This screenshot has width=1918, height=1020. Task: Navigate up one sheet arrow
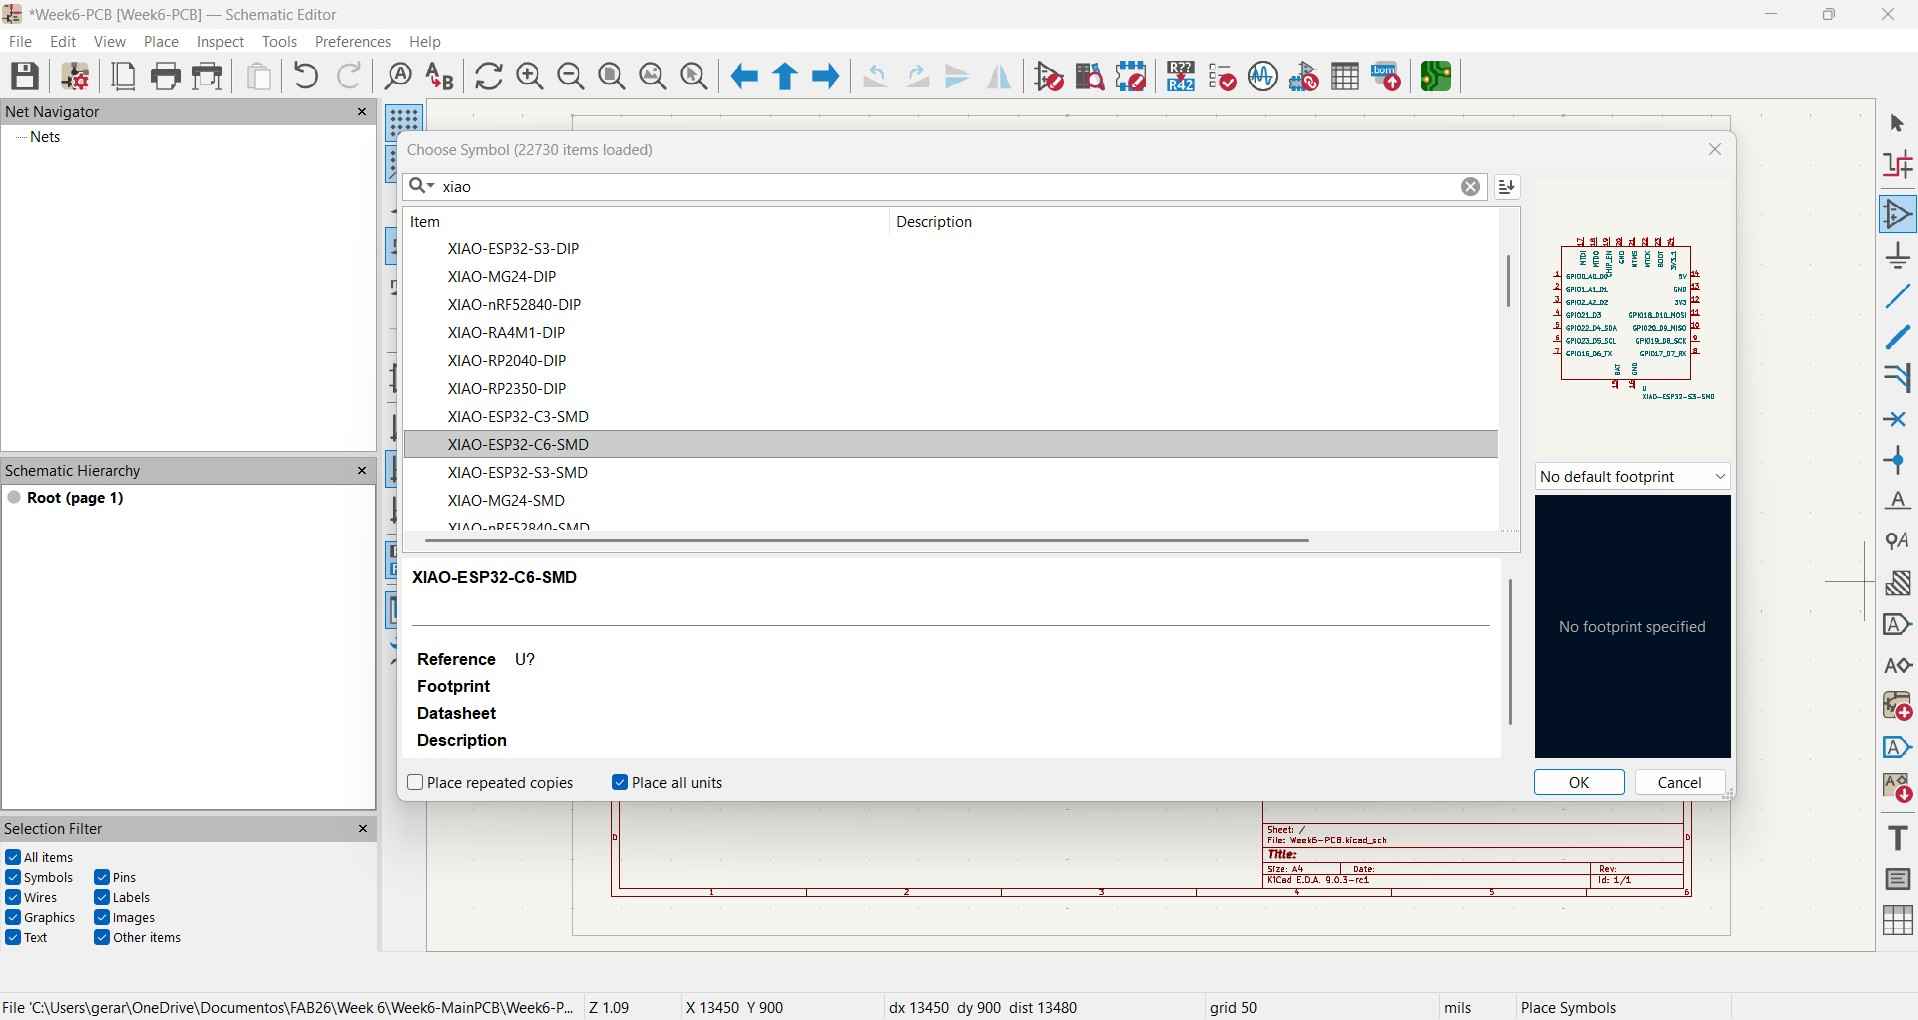(786, 77)
